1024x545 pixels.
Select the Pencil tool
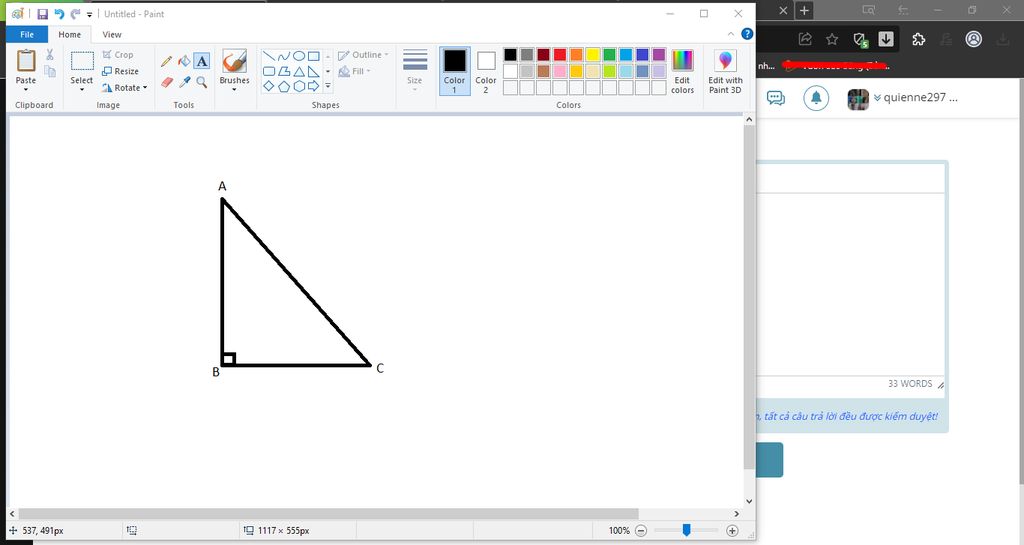tap(167, 61)
